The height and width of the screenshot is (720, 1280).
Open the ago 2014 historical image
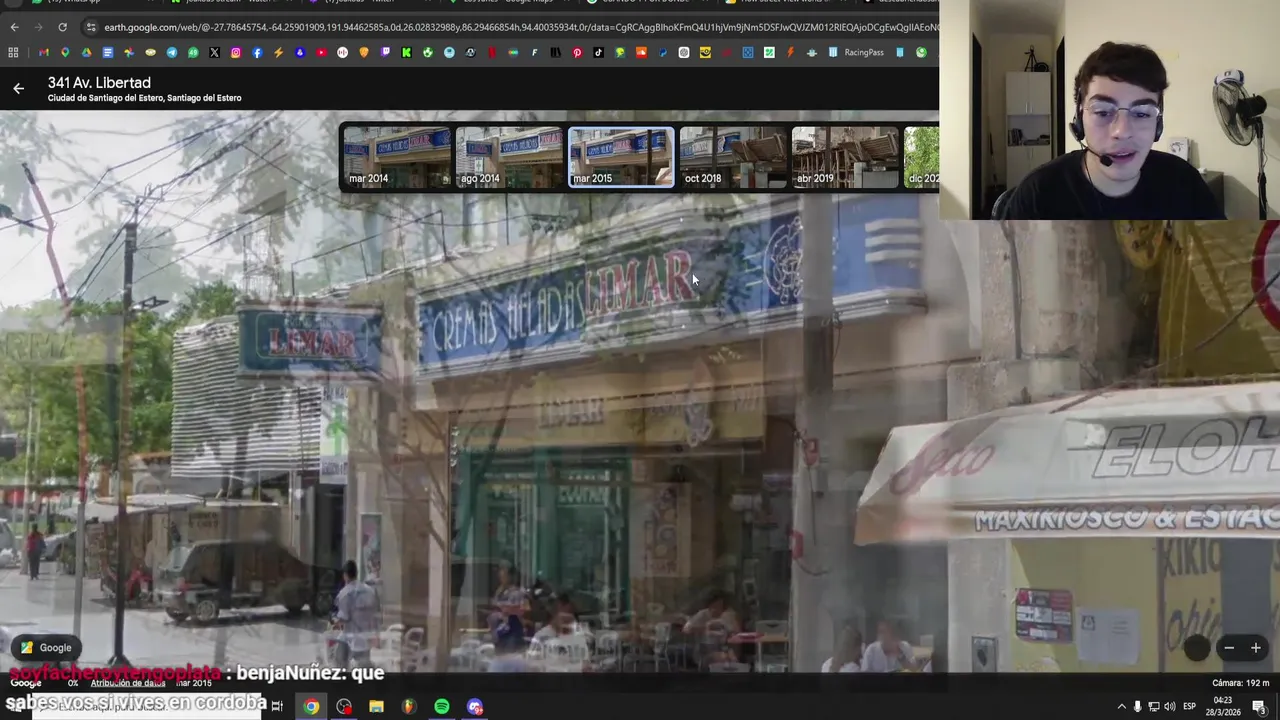coord(509,157)
